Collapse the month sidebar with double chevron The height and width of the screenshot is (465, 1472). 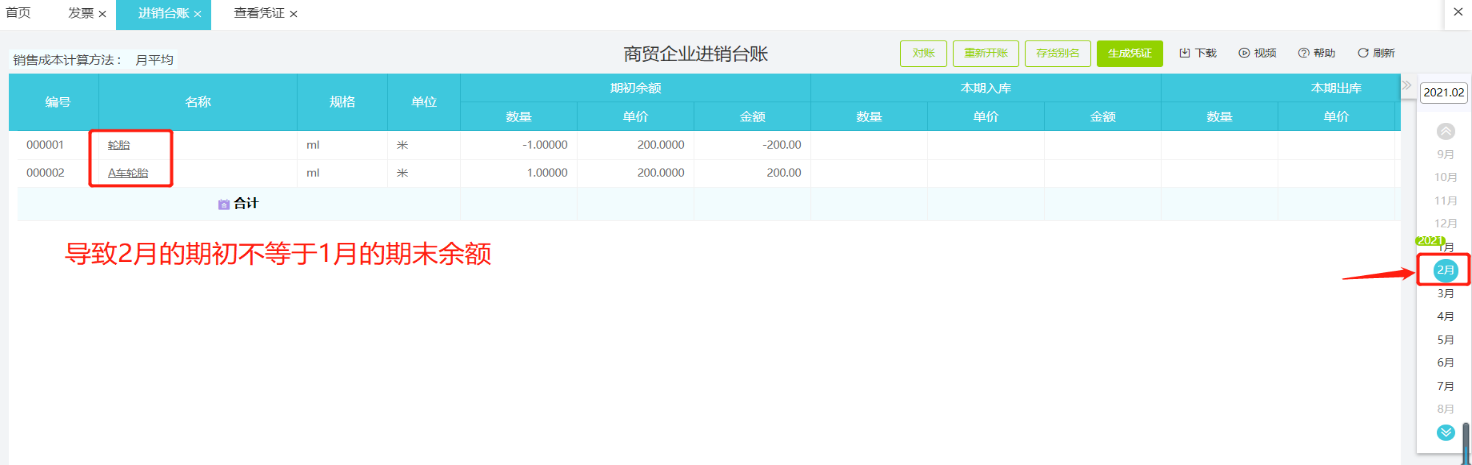pyautogui.click(x=1406, y=85)
